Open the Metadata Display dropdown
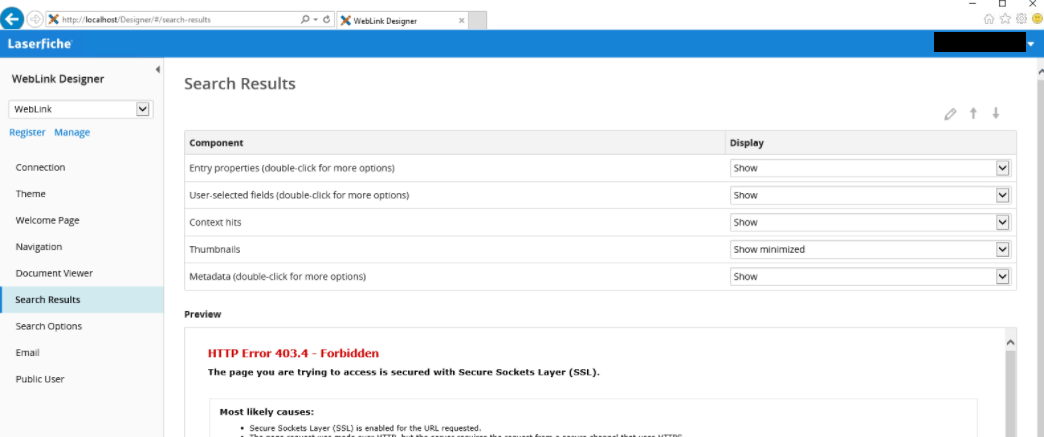The height and width of the screenshot is (437, 1044). [870, 276]
